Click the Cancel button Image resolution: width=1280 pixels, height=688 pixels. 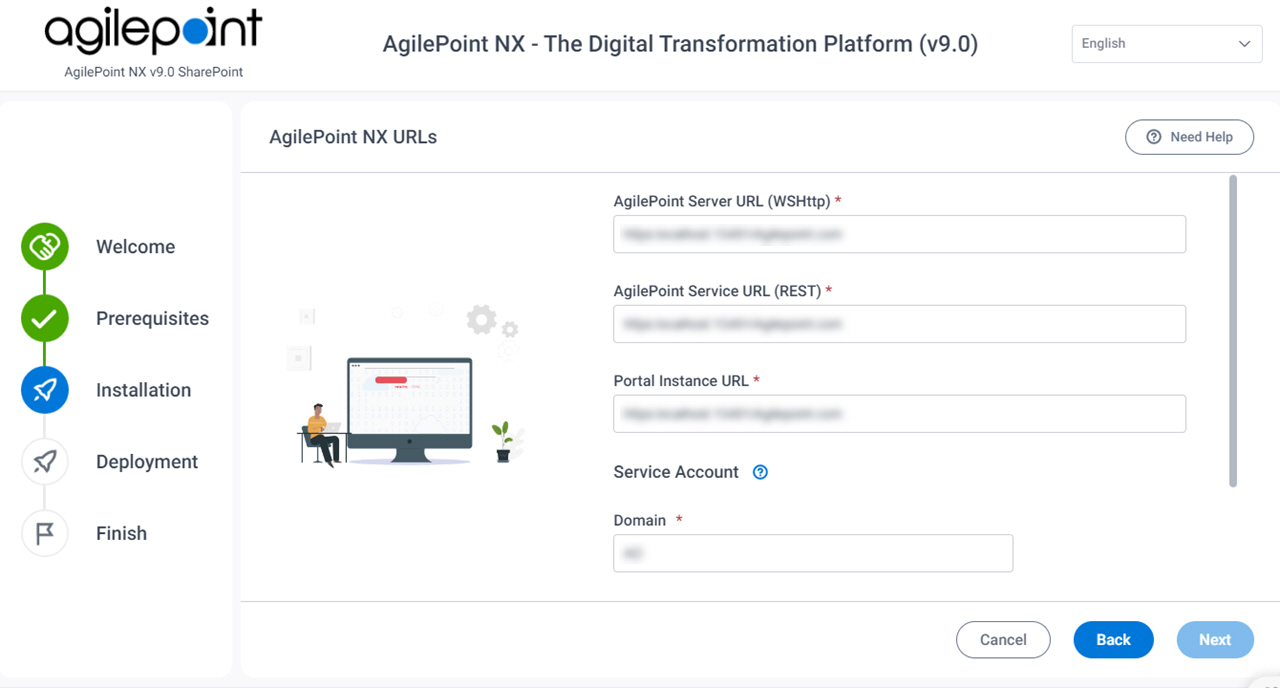(x=1003, y=640)
